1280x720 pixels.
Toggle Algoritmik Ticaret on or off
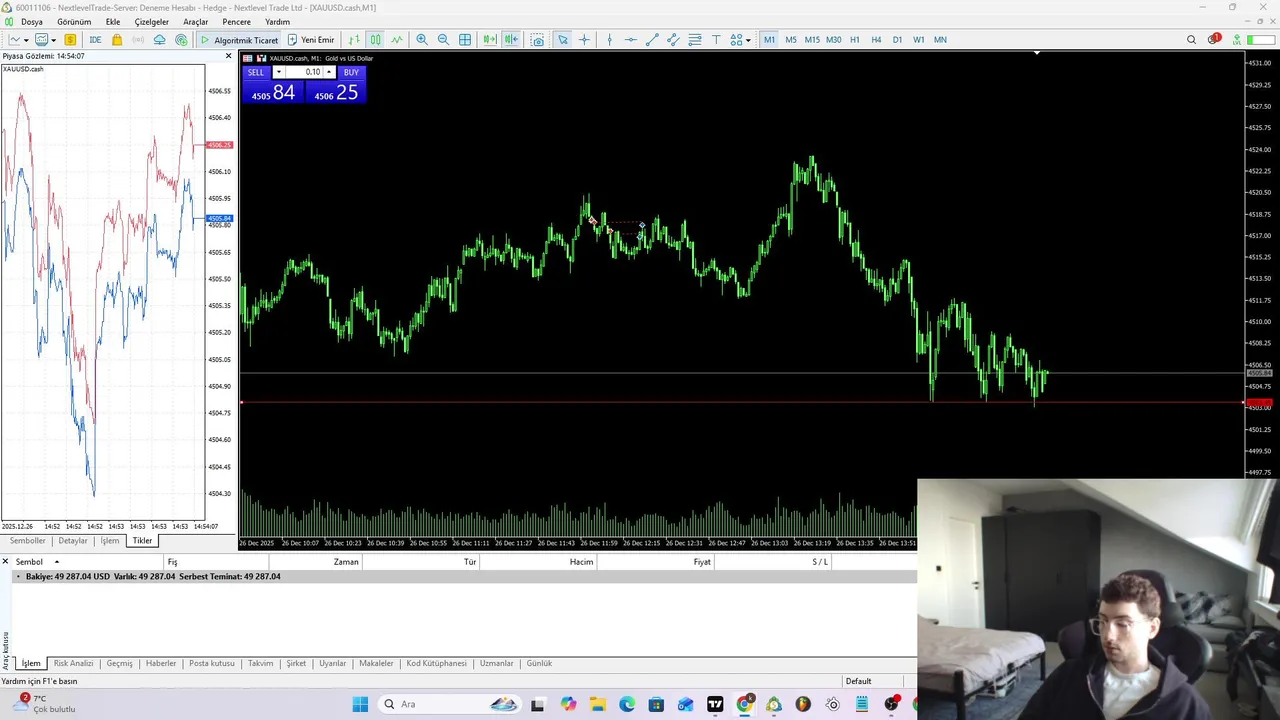[239, 40]
